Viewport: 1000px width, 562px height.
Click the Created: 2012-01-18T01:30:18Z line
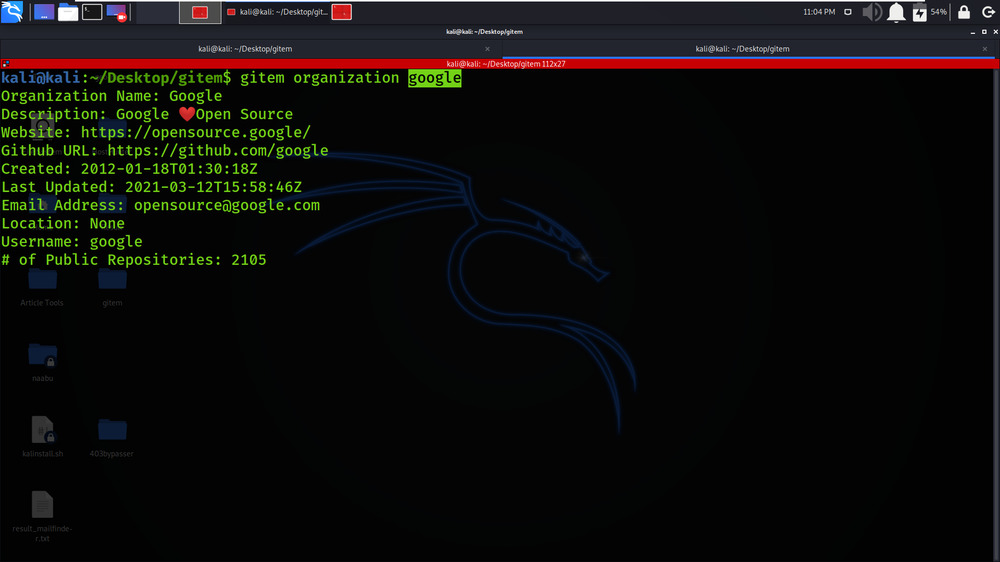click(129, 169)
